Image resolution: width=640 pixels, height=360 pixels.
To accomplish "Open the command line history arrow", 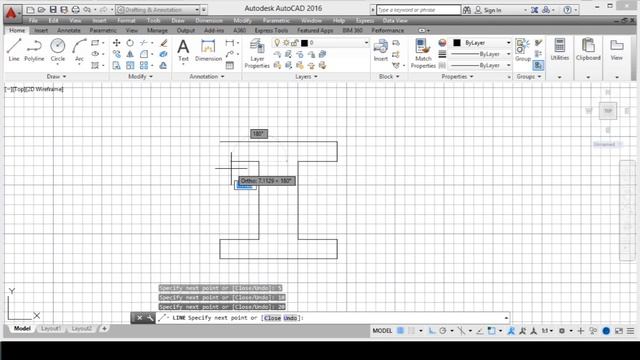I will click(x=506, y=318).
